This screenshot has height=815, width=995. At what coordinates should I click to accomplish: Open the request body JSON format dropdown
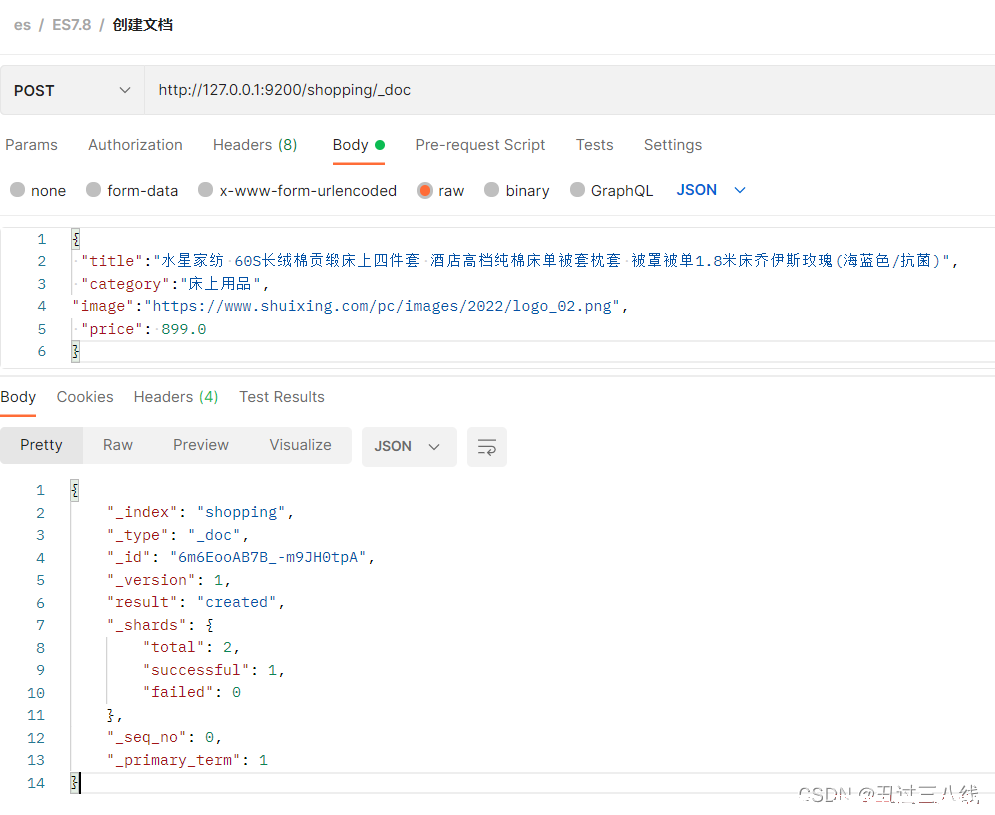coord(711,190)
